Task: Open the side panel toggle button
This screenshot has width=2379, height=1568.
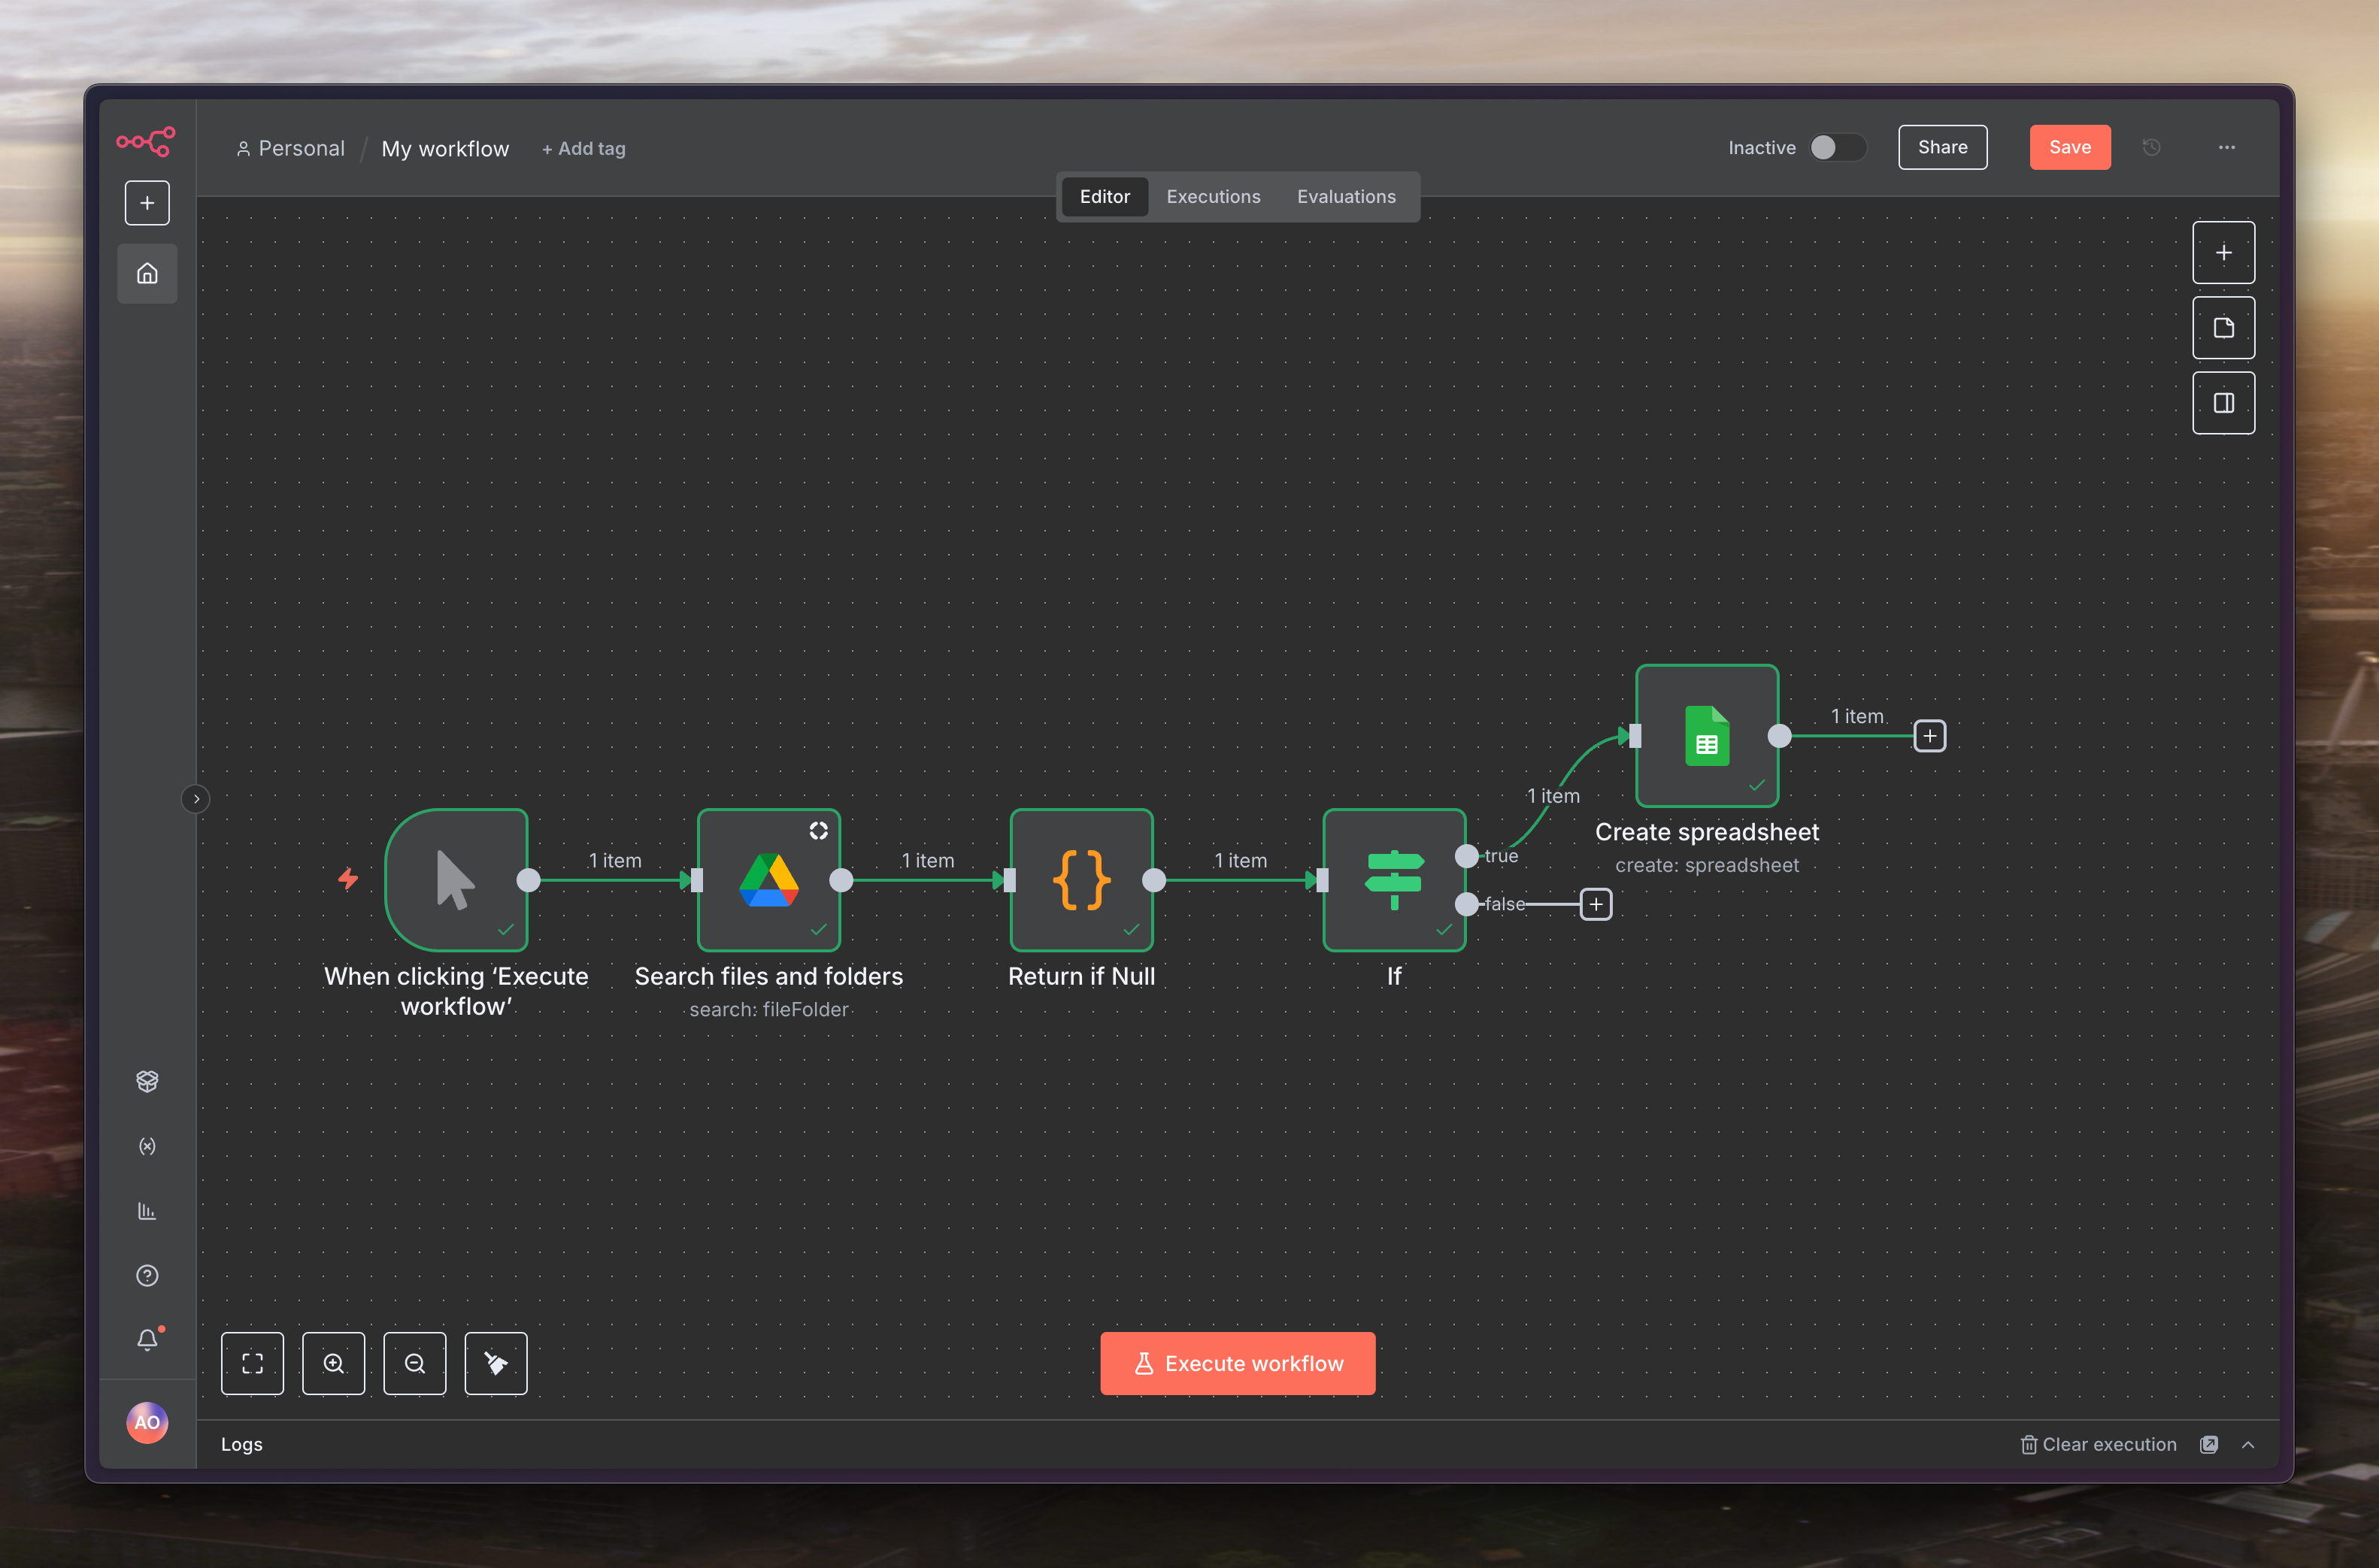Action: pos(2223,403)
